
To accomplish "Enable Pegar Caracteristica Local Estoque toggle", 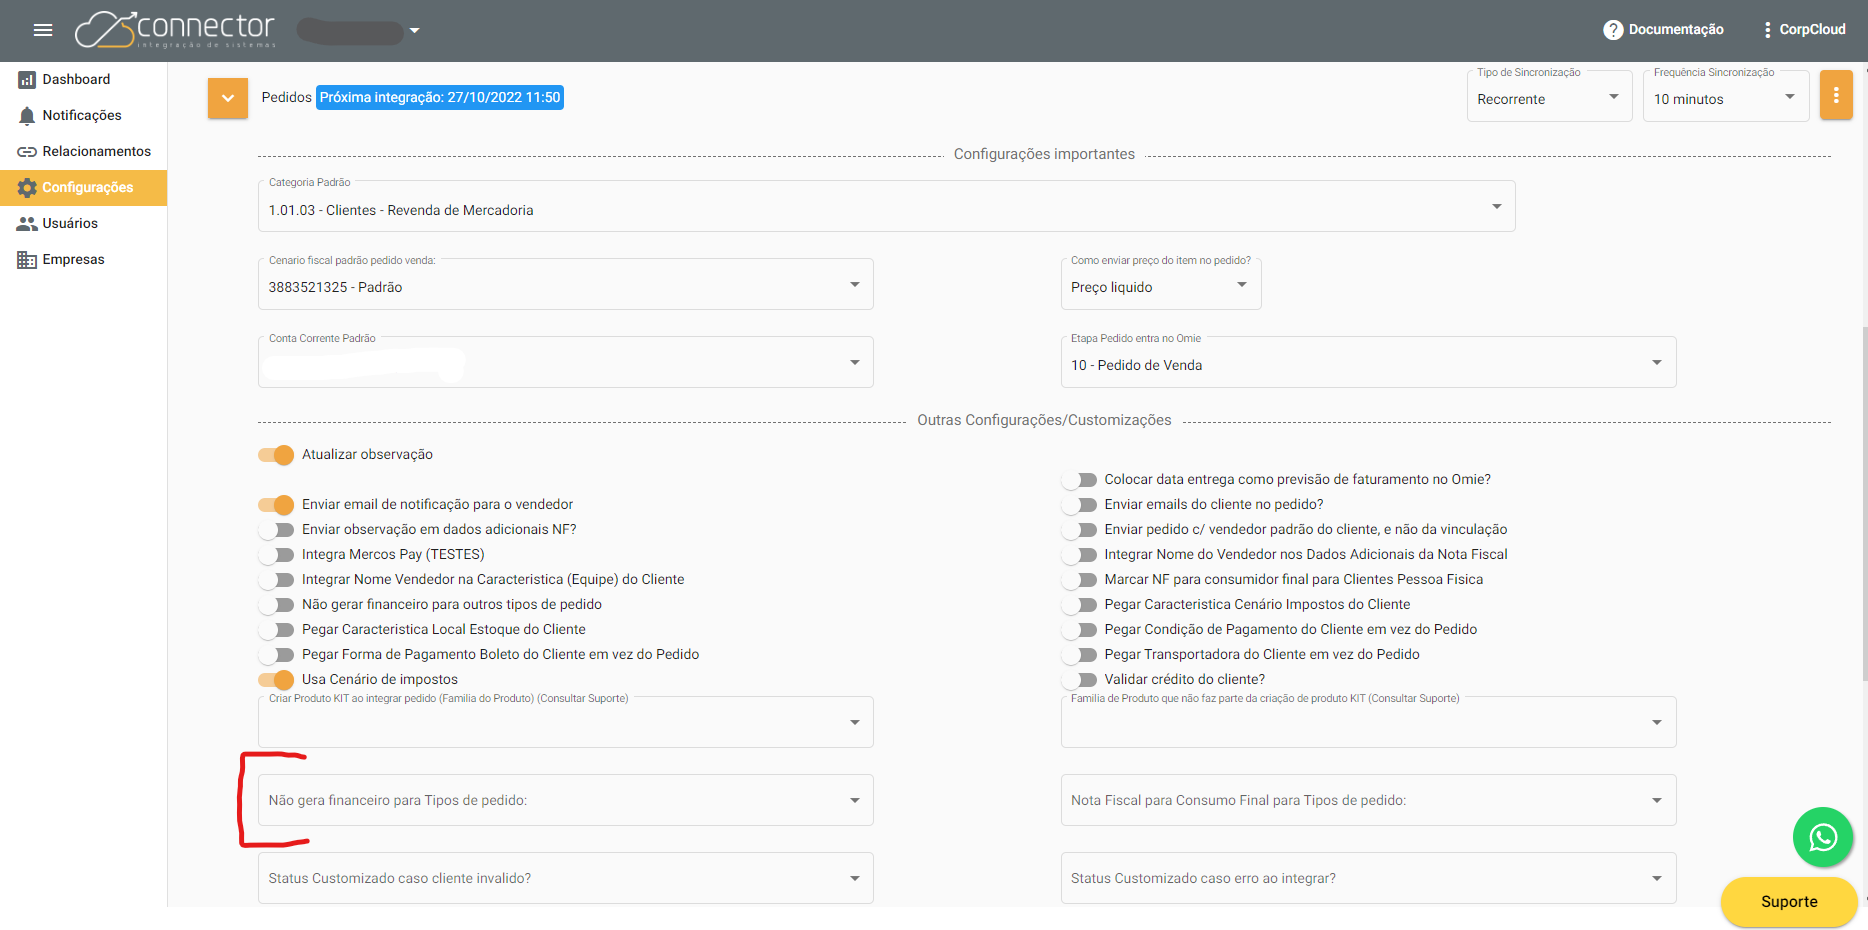I will click(276, 630).
